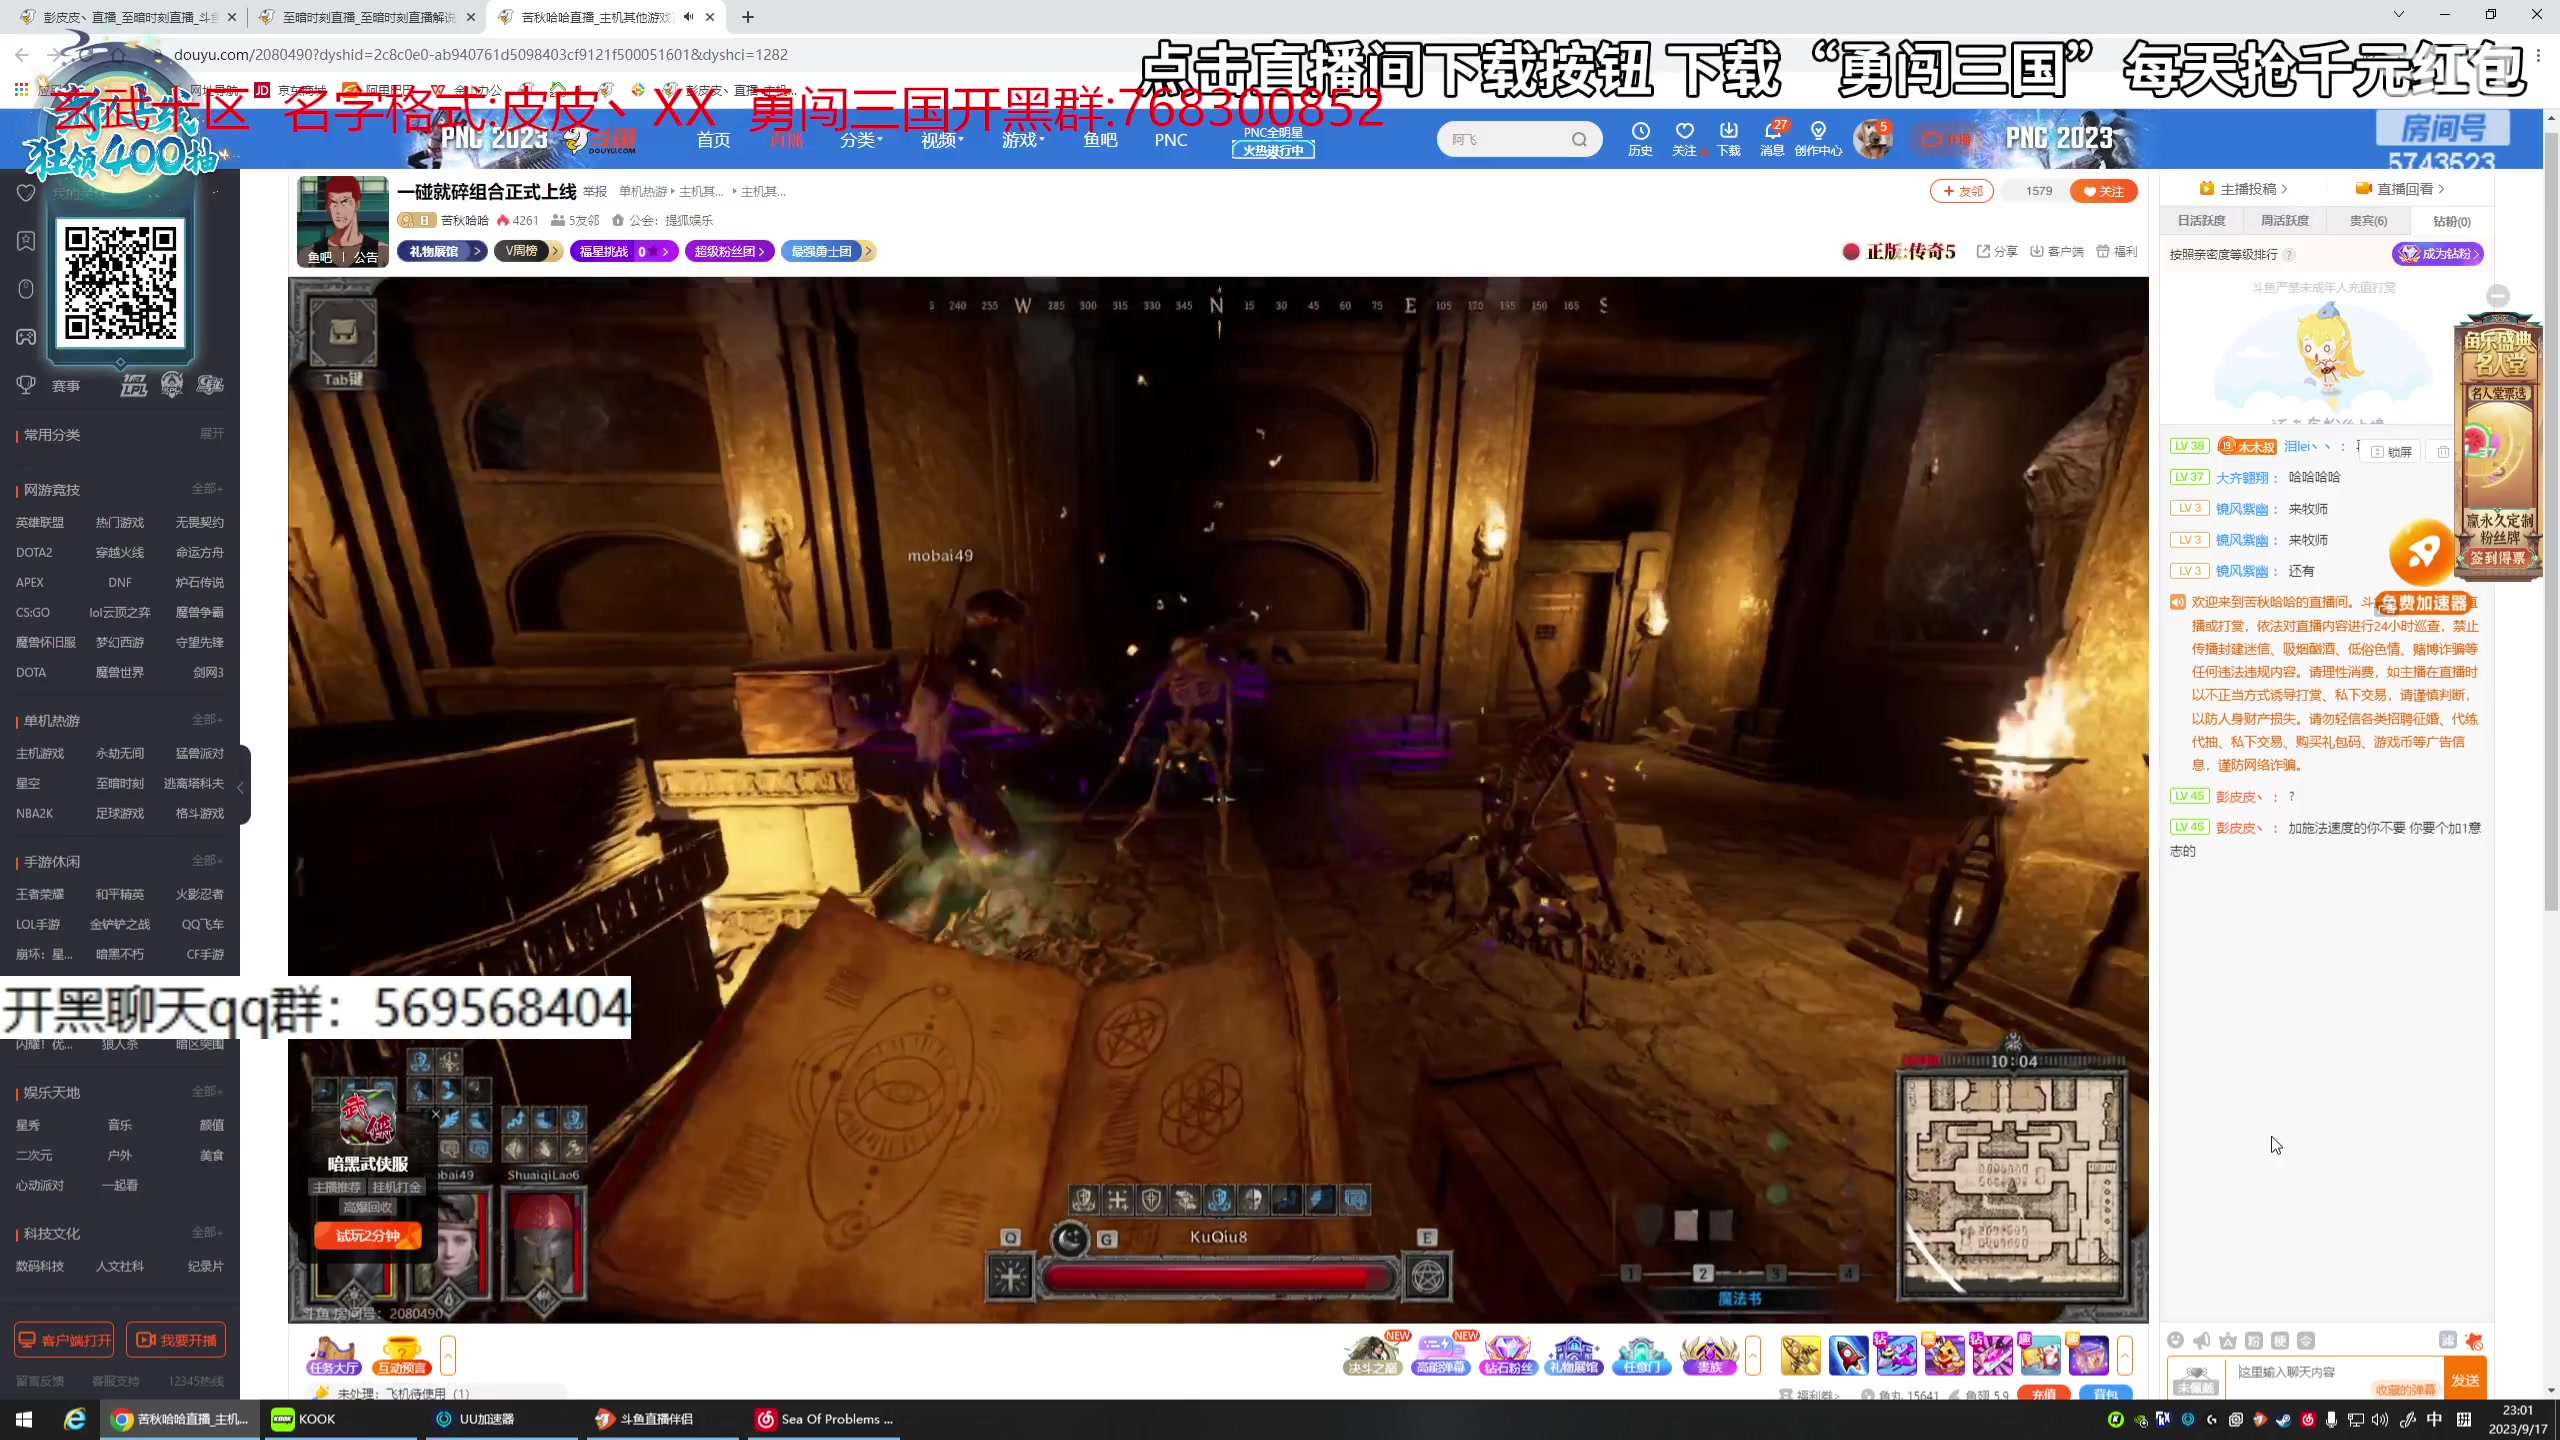Open 高能弹幕 activity icon

pyautogui.click(x=1440, y=1355)
